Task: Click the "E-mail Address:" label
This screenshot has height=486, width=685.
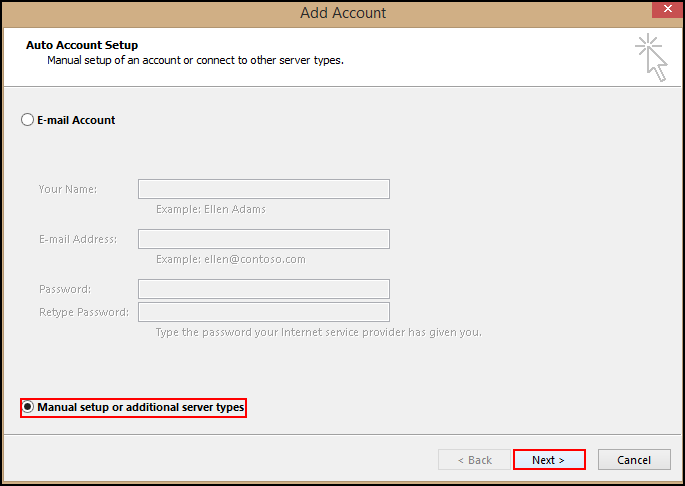Action: click(x=78, y=239)
